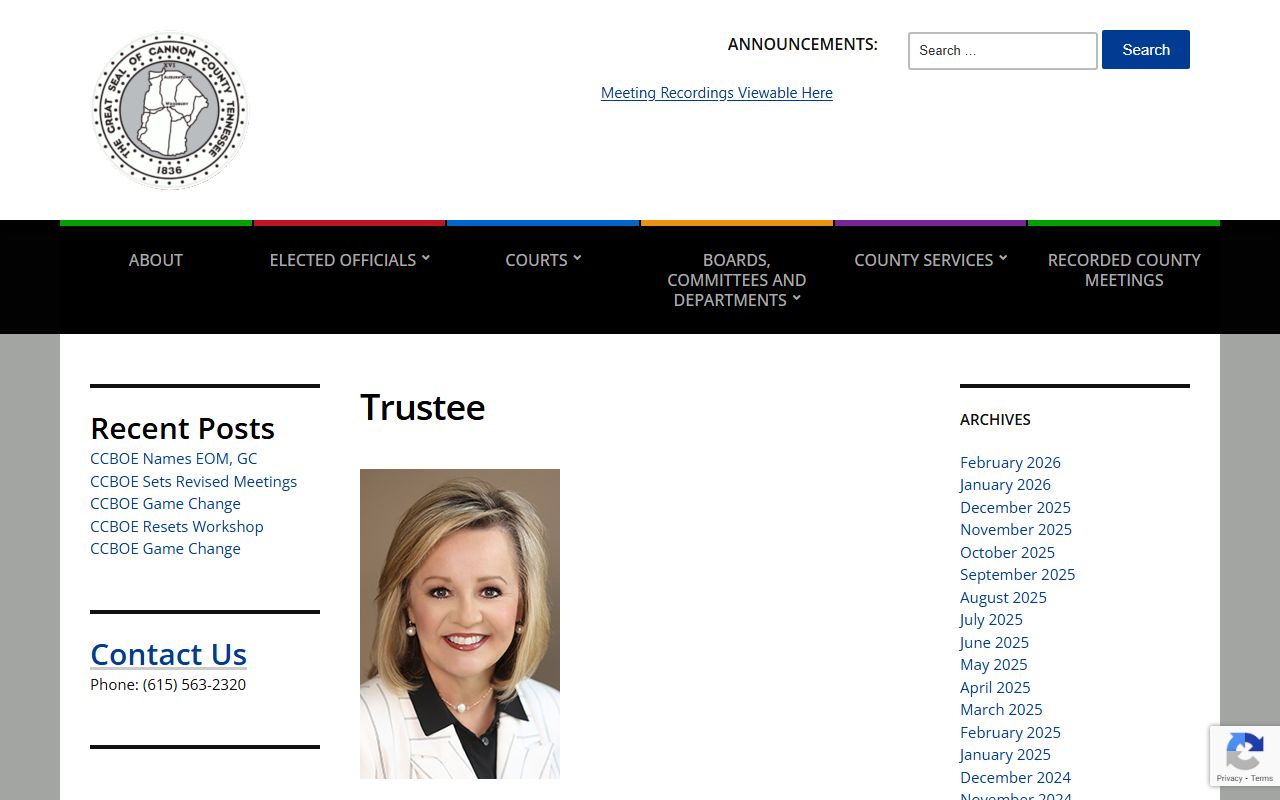The height and width of the screenshot is (800, 1280).
Task: Open the April 2025 archive
Action: 995,688
